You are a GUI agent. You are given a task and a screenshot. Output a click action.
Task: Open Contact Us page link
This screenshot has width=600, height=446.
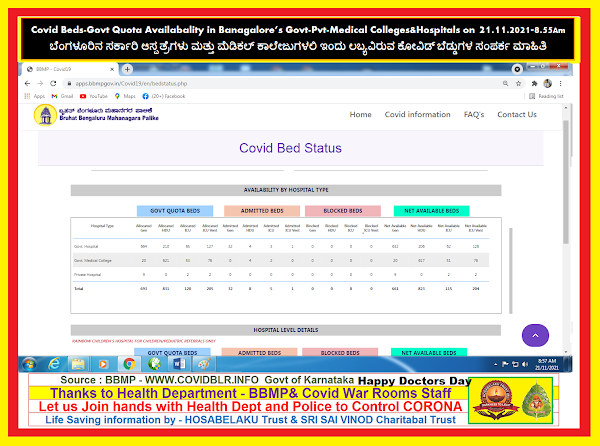point(517,114)
